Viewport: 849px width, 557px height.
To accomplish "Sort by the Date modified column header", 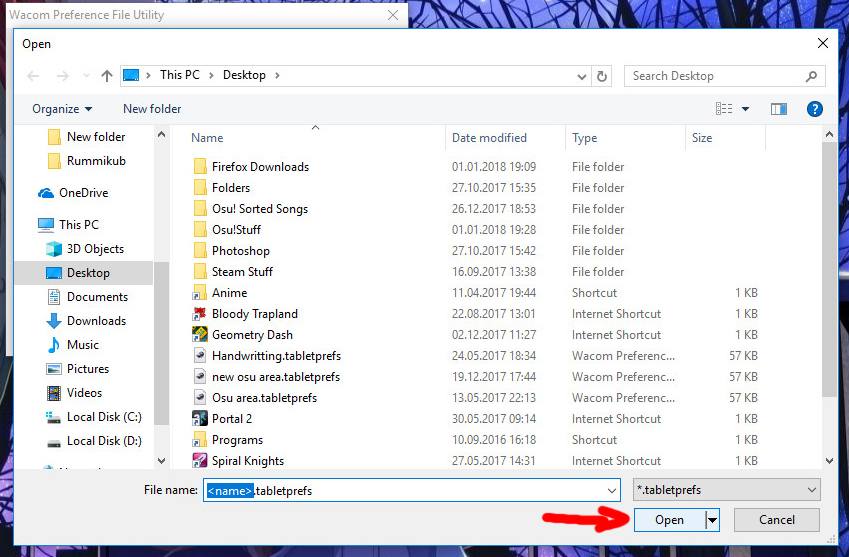I will pyautogui.click(x=489, y=138).
